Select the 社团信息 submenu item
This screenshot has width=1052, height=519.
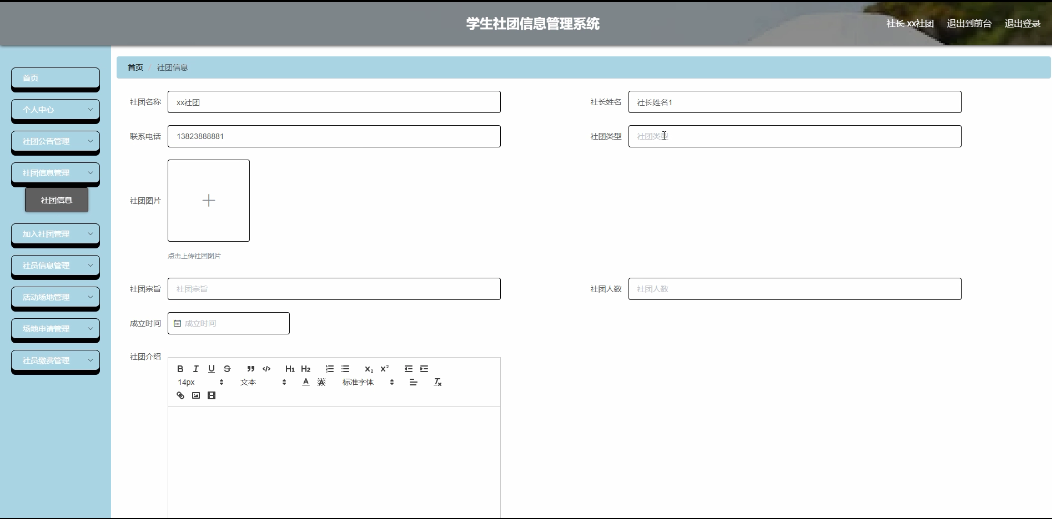coord(56,200)
